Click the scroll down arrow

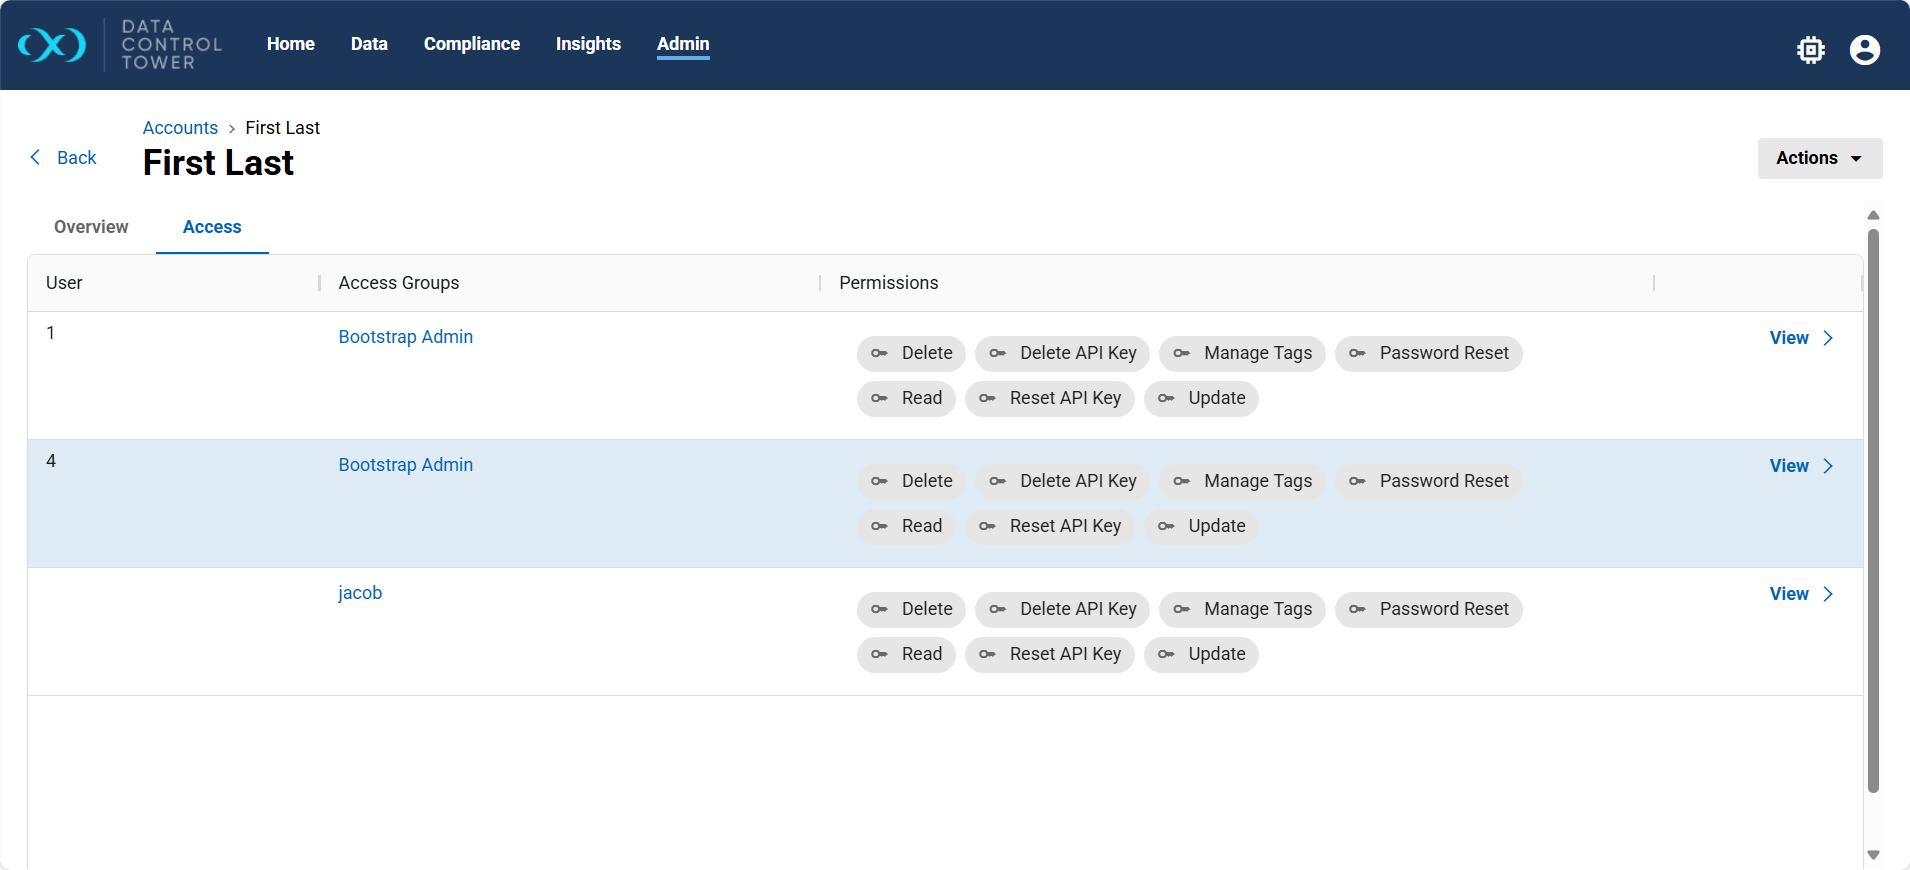1873,855
